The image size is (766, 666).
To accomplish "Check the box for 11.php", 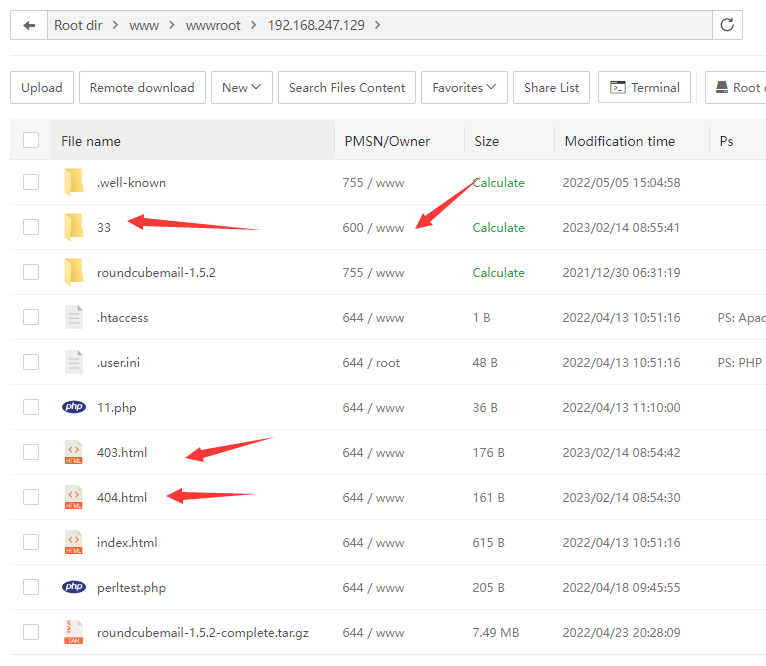I will (31, 407).
